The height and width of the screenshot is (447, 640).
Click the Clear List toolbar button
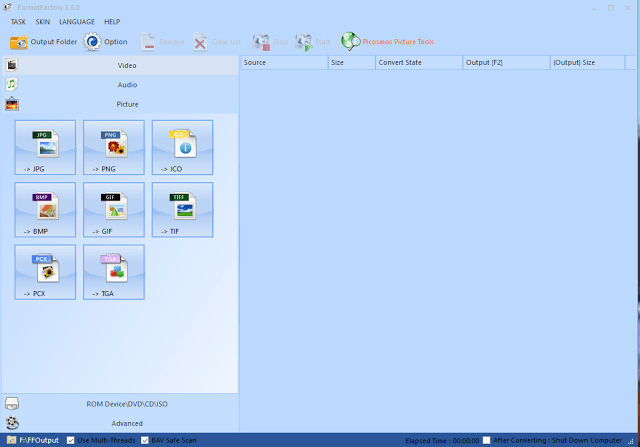(217, 42)
